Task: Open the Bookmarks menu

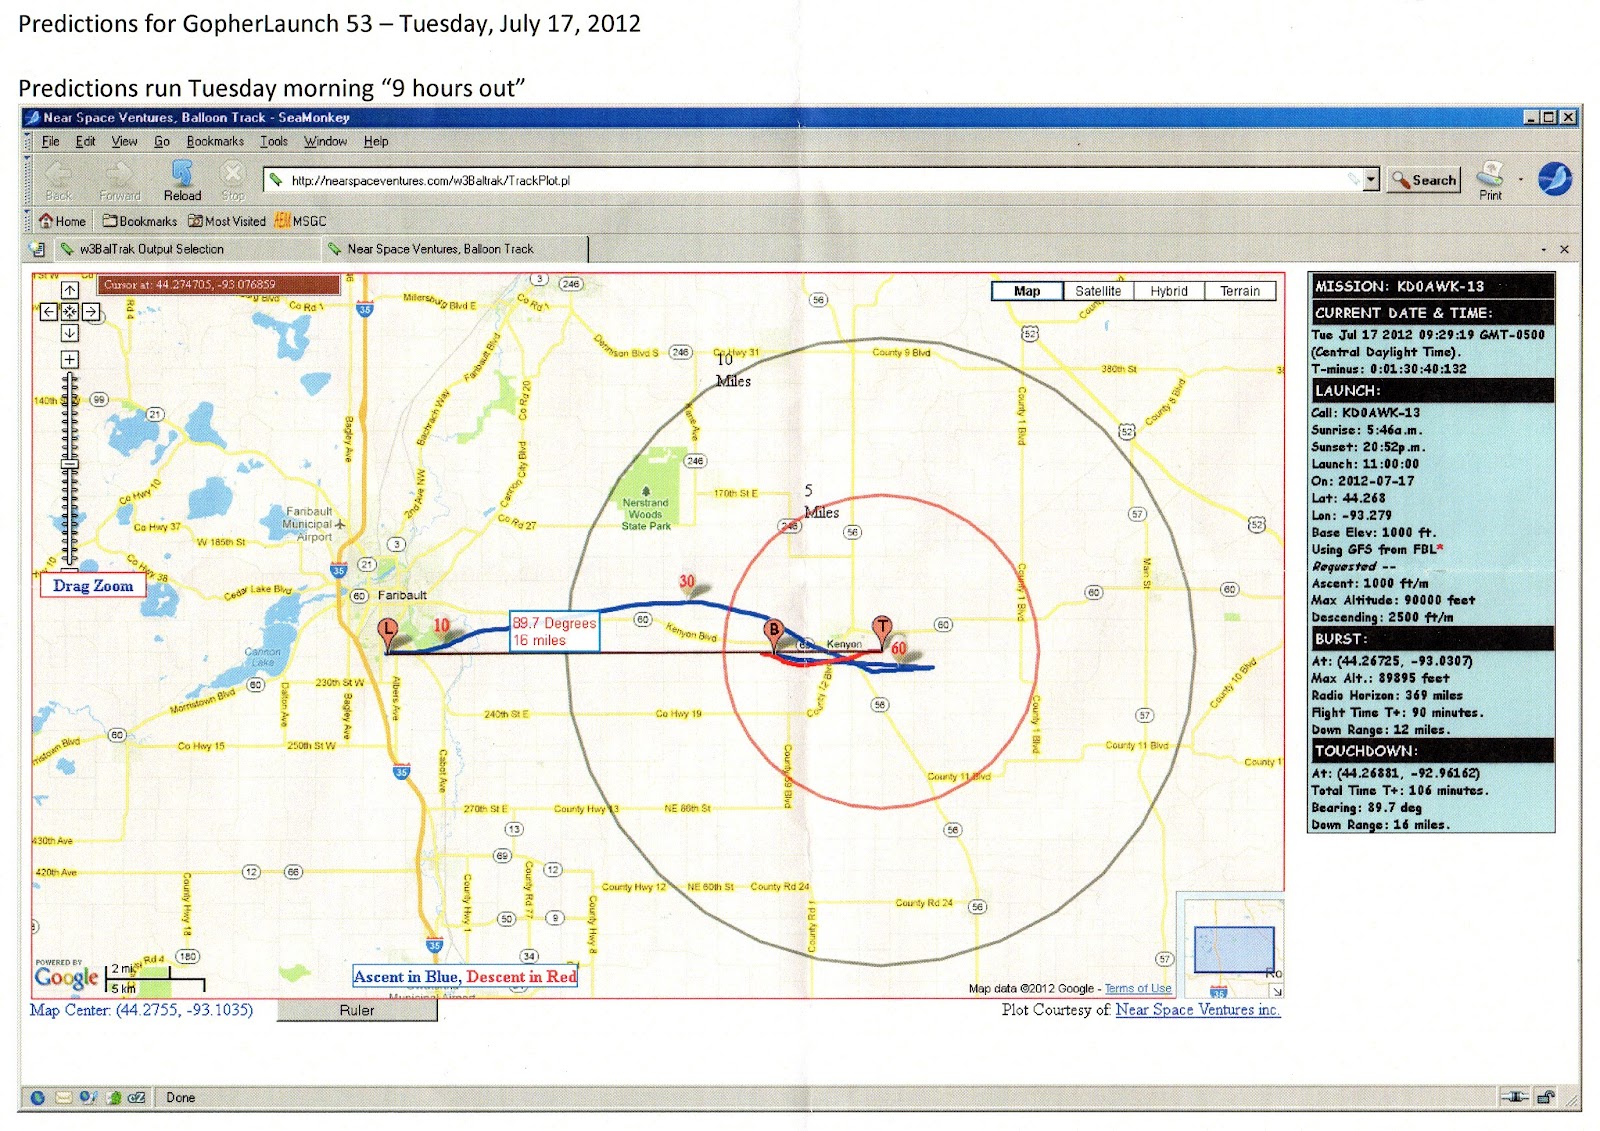Action: coord(215,141)
